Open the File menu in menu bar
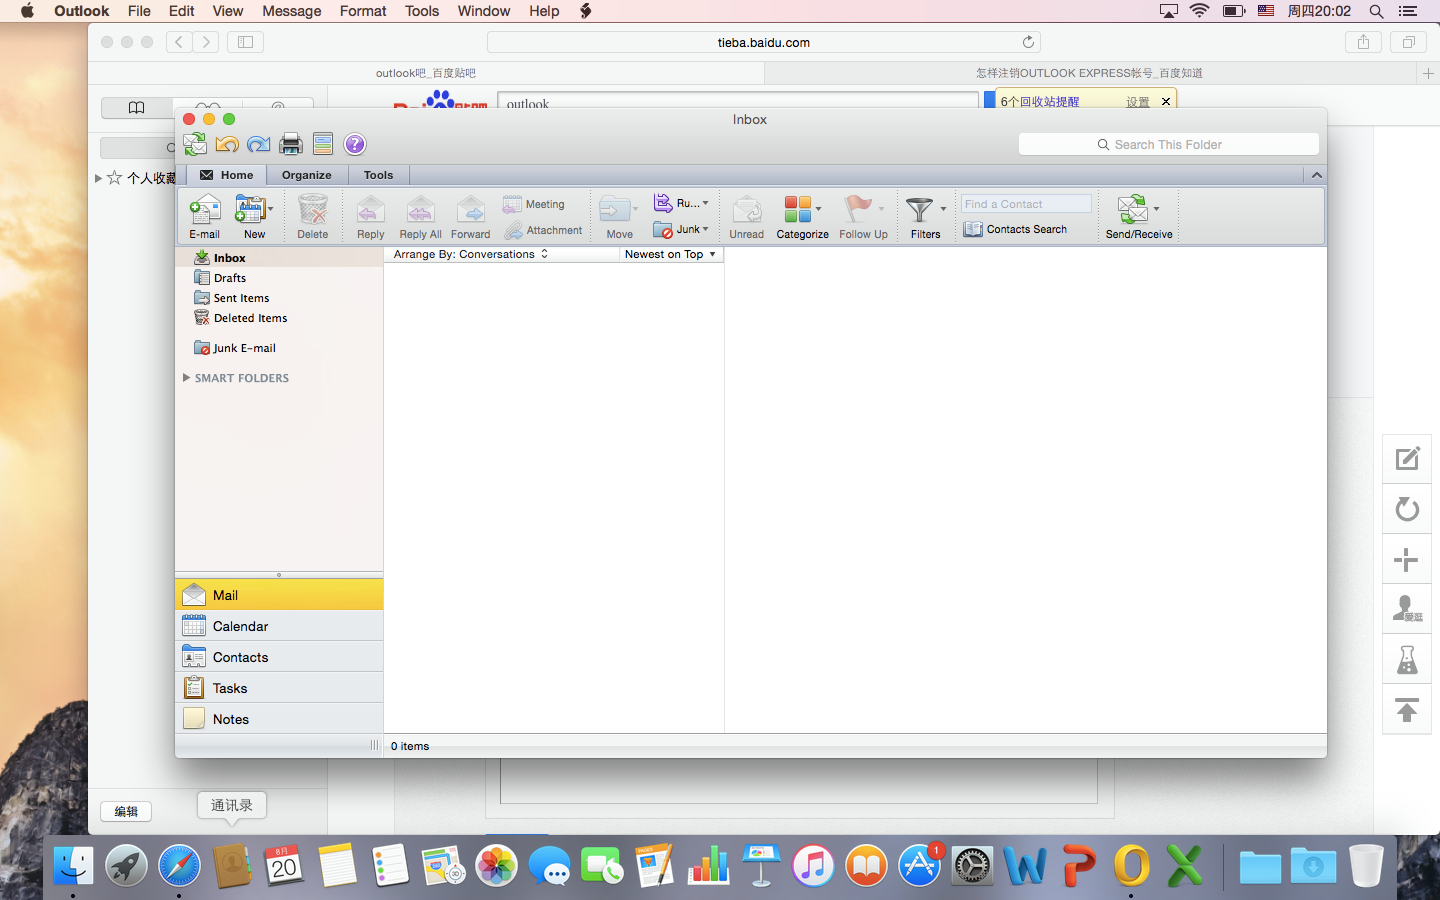Viewport: 1440px width, 900px height. tap(139, 11)
